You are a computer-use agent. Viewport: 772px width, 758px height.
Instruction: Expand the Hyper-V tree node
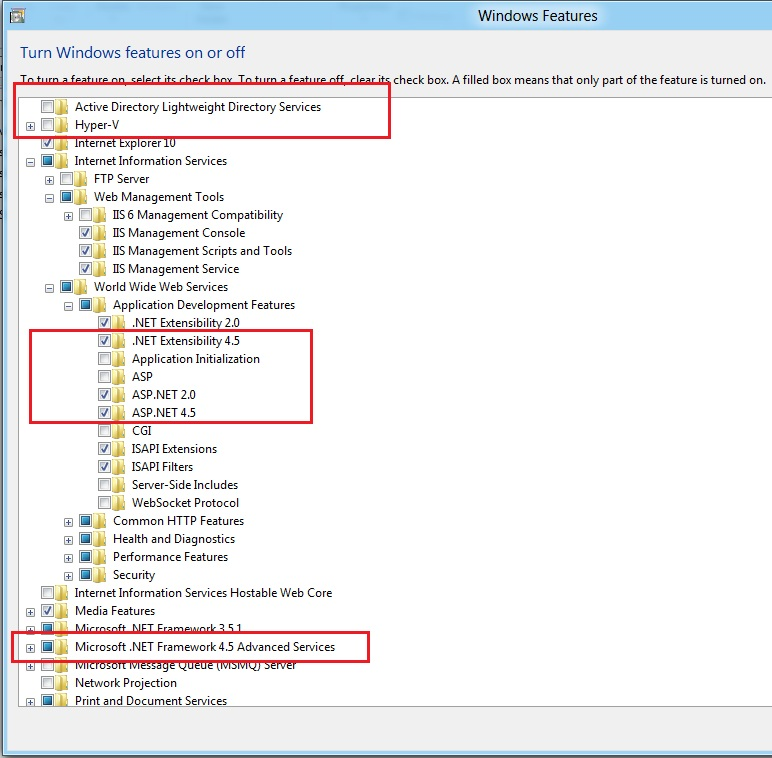click(30, 126)
